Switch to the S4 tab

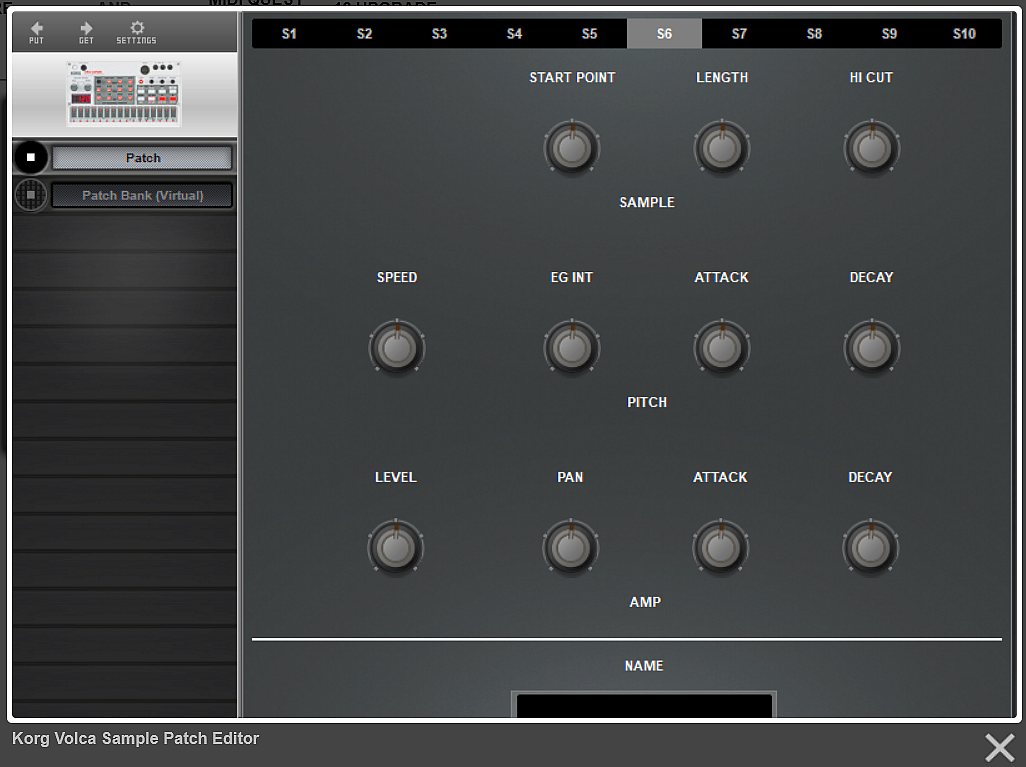click(x=514, y=33)
